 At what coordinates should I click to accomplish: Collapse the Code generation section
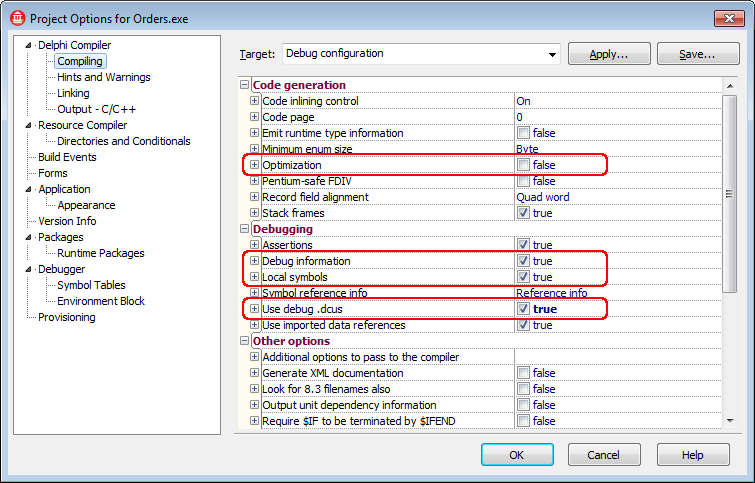[x=245, y=85]
